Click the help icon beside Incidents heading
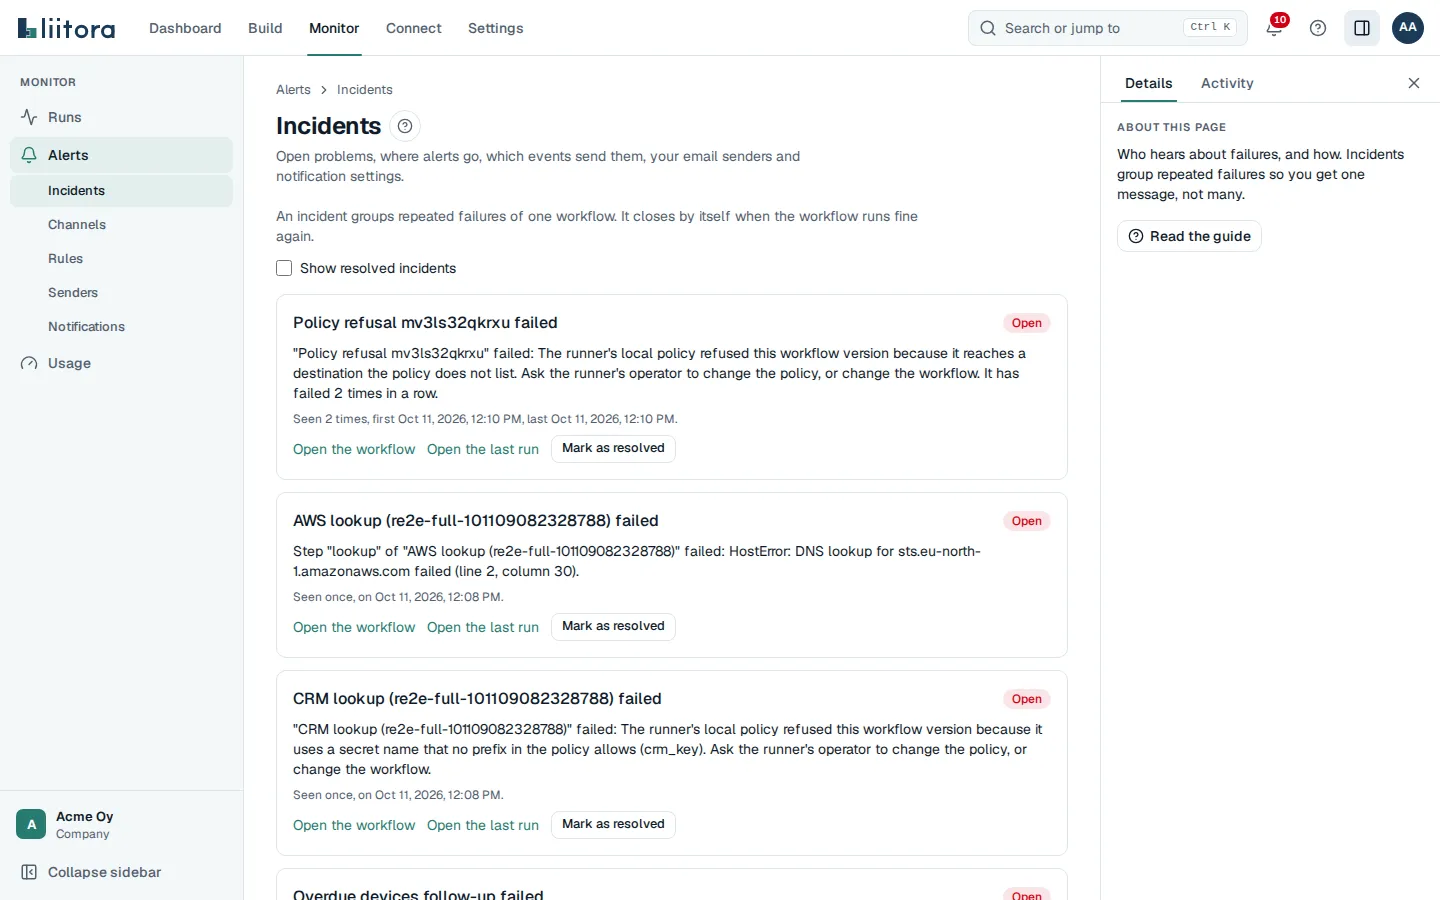Image resolution: width=1440 pixels, height=900 pixels. tap(405, 126)
